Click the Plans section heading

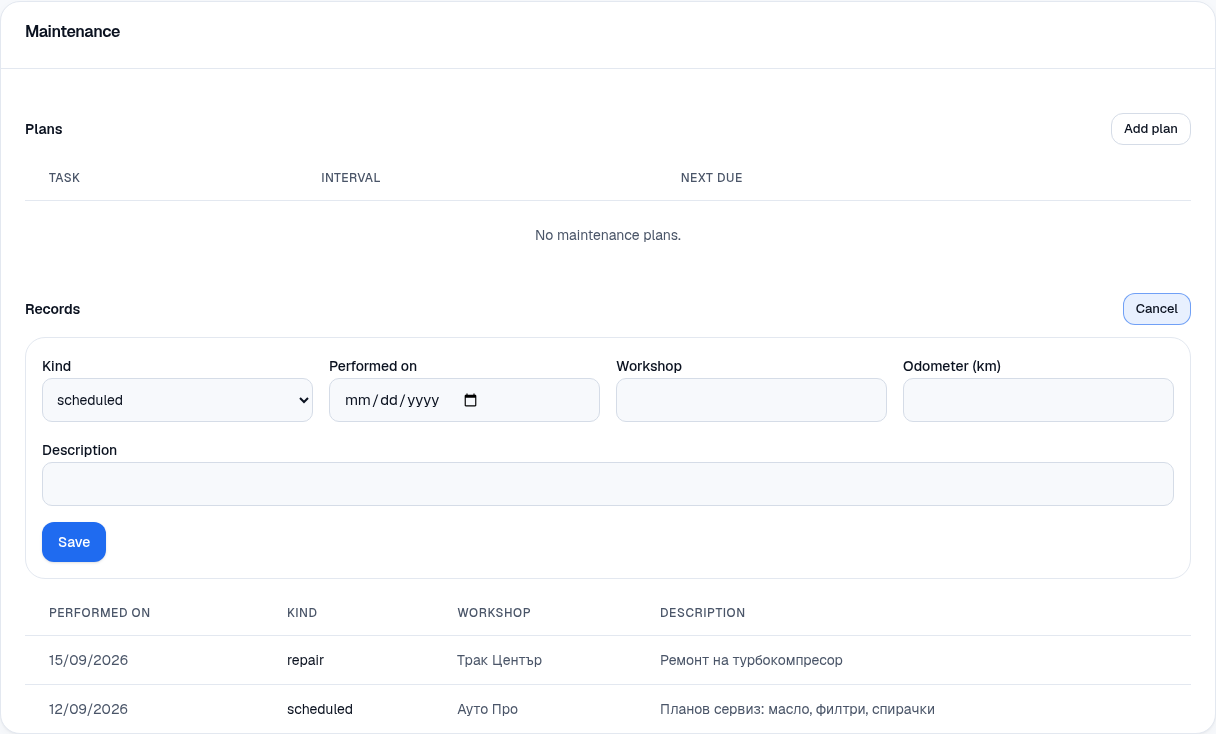pyautogui.click(x=44, y=129)
